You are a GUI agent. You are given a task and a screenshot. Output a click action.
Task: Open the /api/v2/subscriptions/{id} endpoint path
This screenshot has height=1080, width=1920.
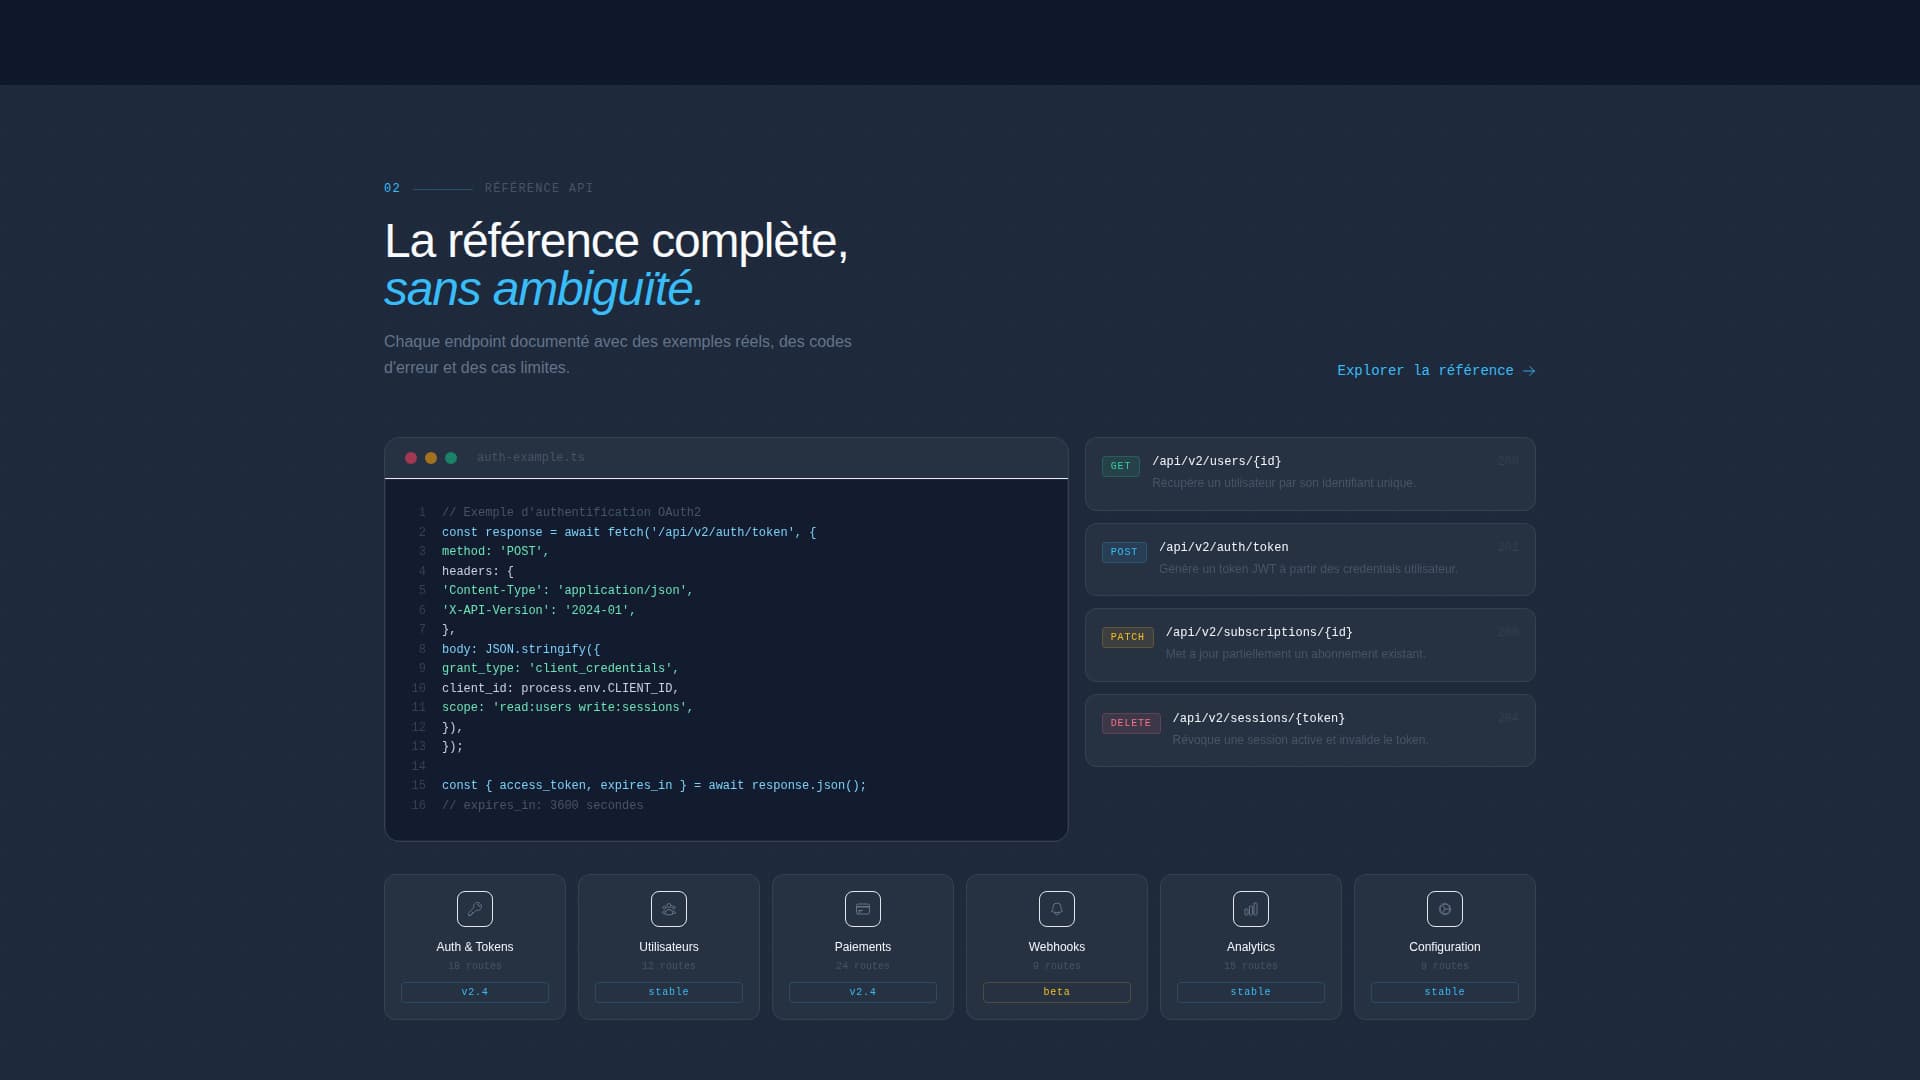pyautogui.click(x=1259, y=632)
